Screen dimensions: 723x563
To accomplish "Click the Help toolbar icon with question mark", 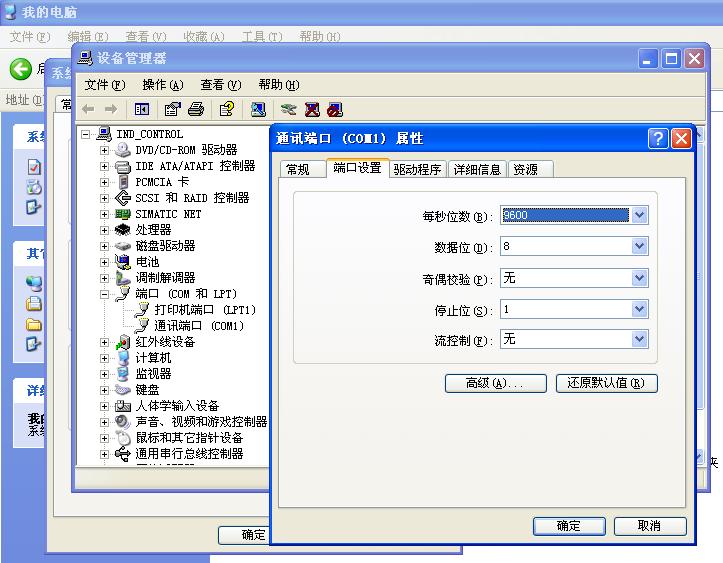I will pos(227,109).
